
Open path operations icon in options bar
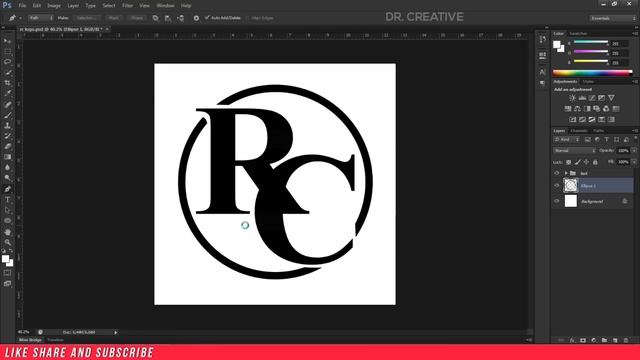click(156, 18)
